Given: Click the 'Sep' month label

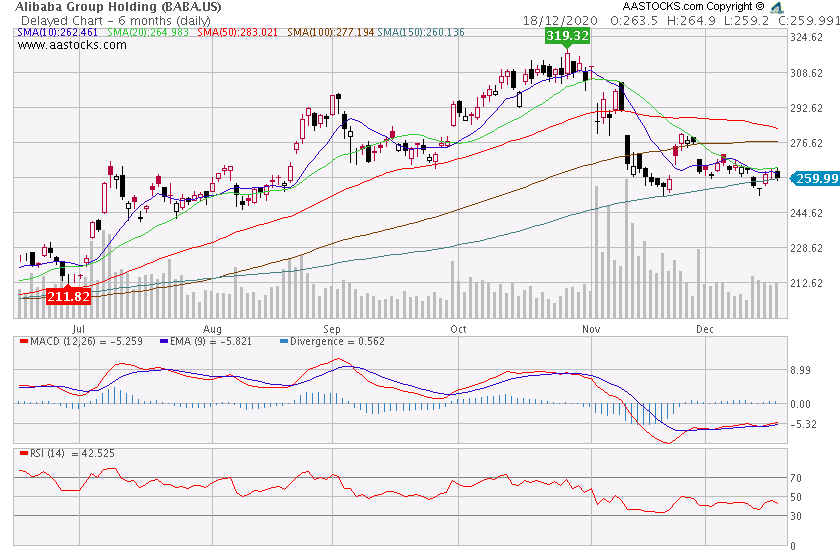Looking at the screenshot, I should [x=332, y=329].
